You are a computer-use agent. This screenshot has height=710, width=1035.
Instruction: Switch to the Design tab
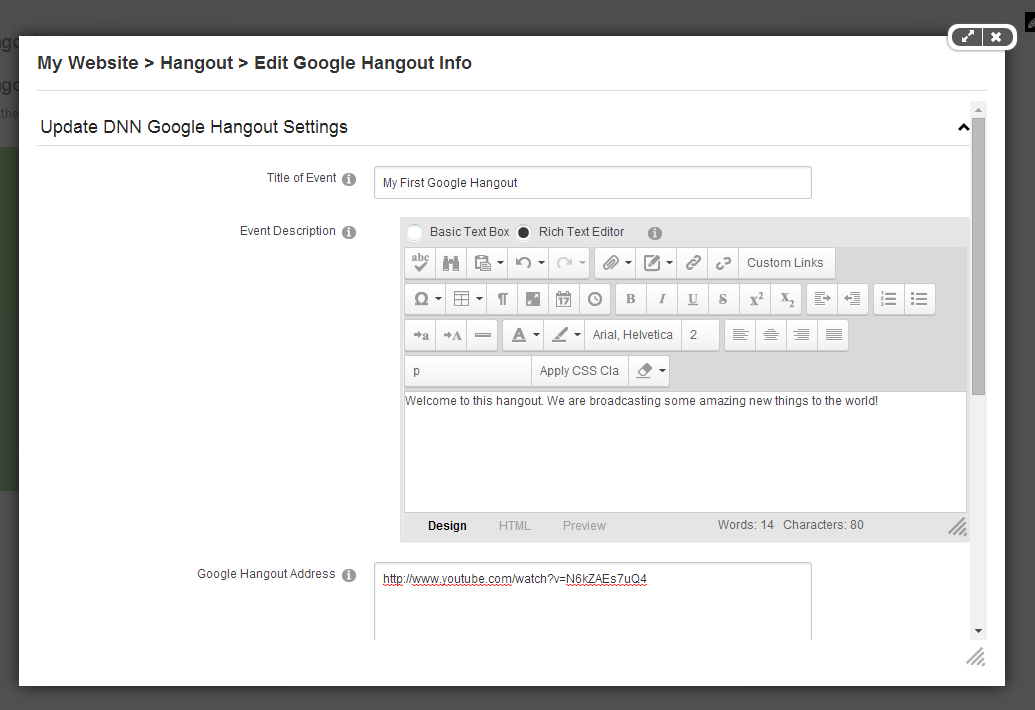(447, 526)
